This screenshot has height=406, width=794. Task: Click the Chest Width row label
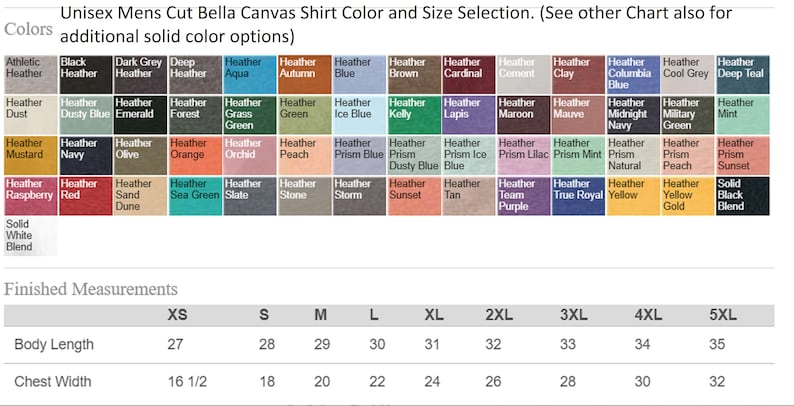(53, 381)
